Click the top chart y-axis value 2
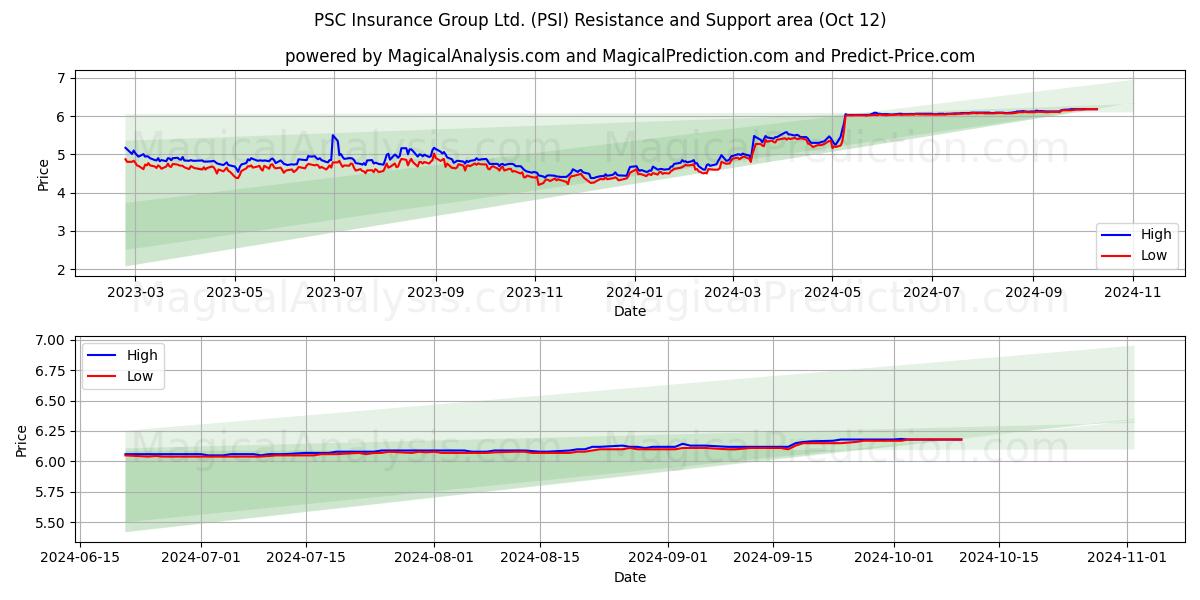Viewport: 1200px width, 600px height. click(62, 270)
